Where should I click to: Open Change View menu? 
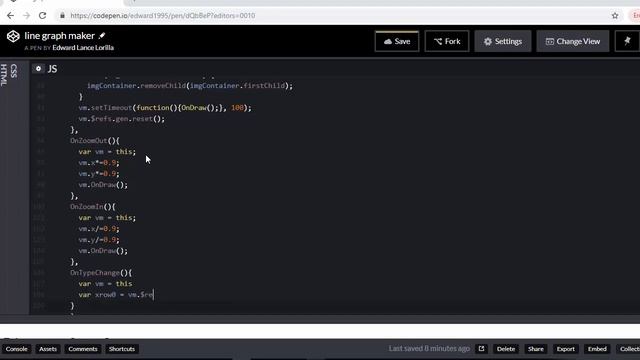(573, 41)
